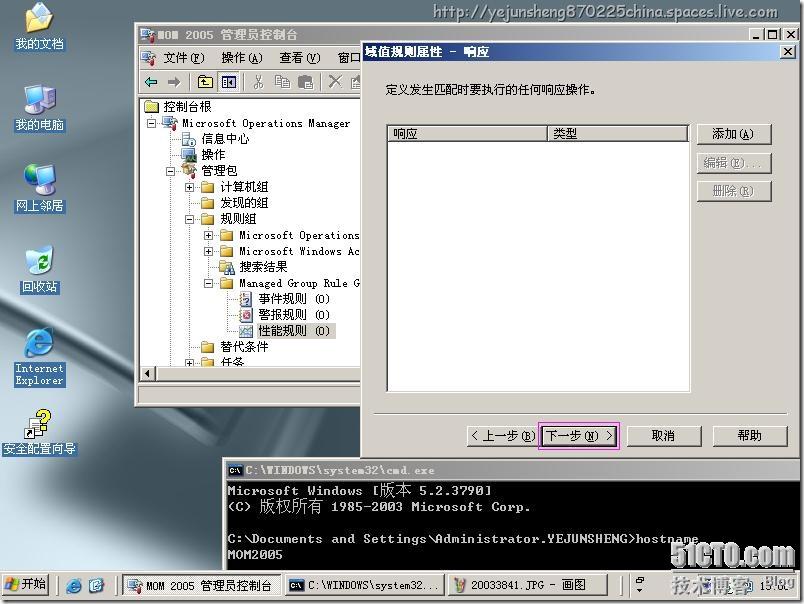804x604 pixels.
Task: Open the 文件(F) menu
Action: pos(184,57)
